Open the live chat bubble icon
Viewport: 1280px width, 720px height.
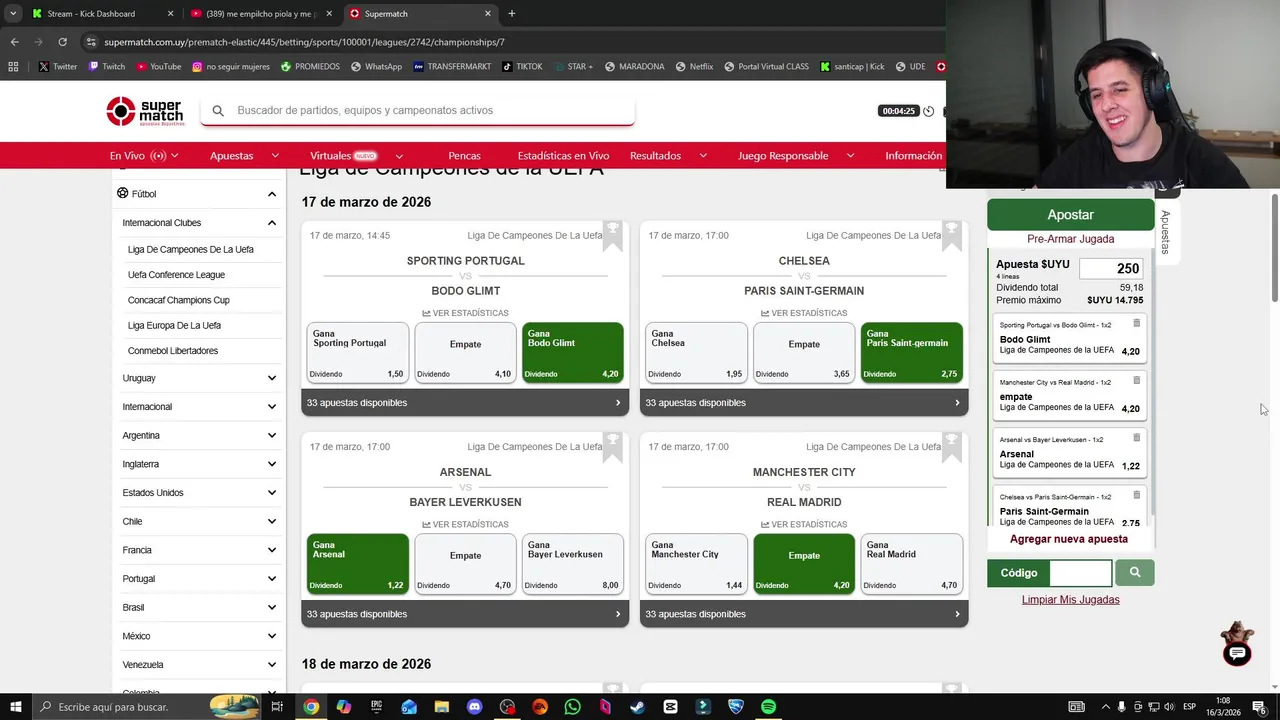coord(1237,653)
